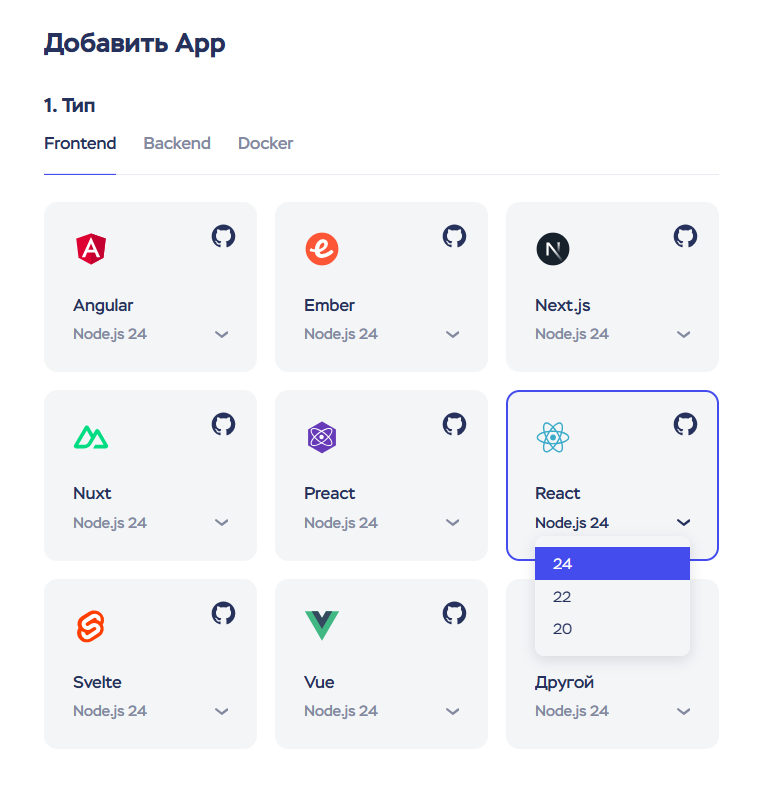Switch to the Backend tab

[x=177, y=143]
